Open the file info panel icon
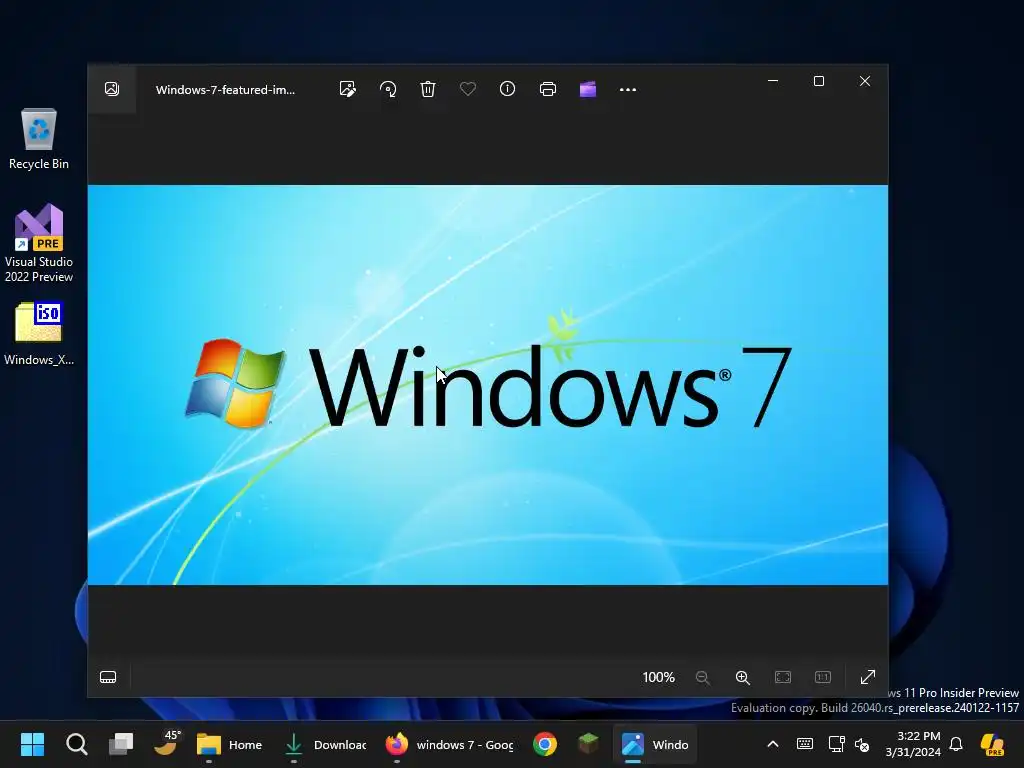This screenshot has height=768, width=1024. pyautogui.click(x=507, y=89)
